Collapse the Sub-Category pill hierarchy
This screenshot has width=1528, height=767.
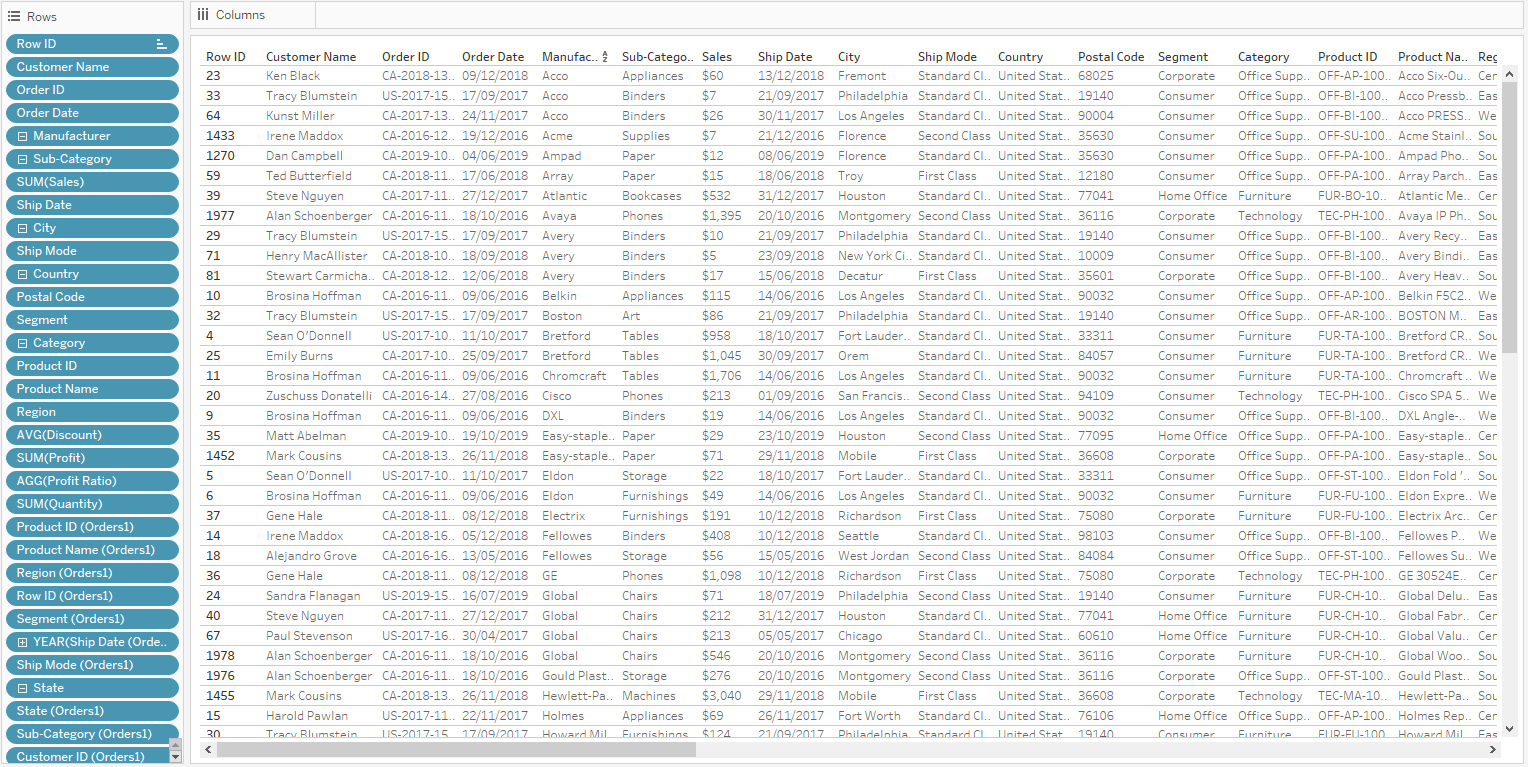(22, 159)
